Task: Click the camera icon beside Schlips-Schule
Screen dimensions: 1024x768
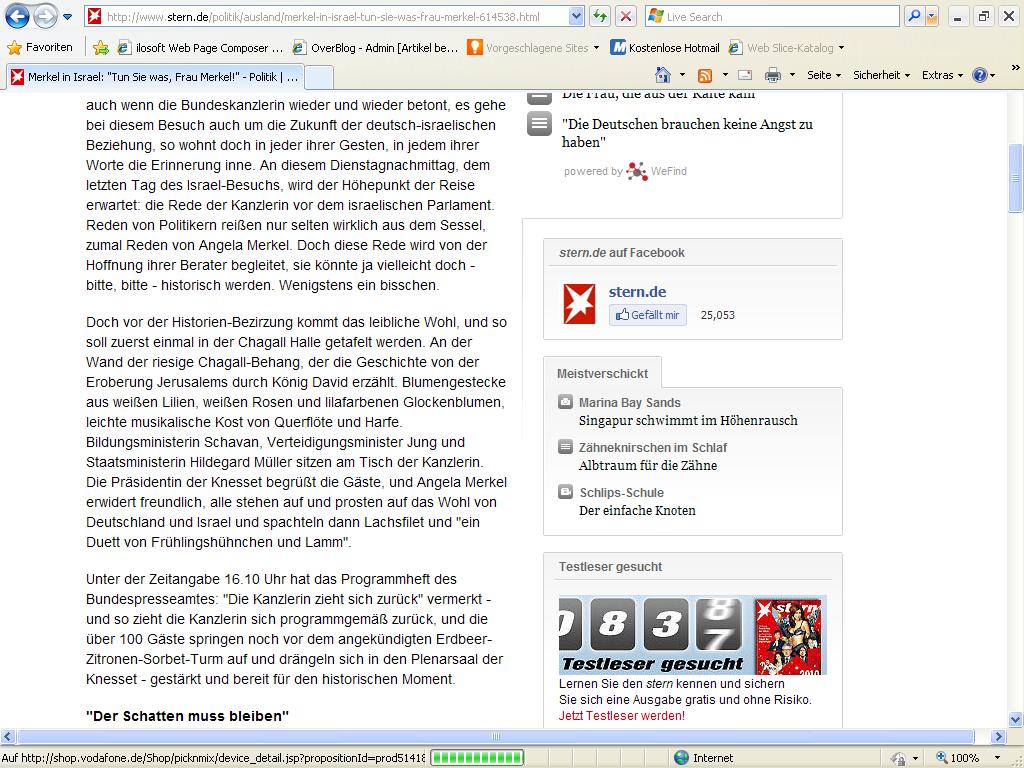Action: [x=566, y=492]
